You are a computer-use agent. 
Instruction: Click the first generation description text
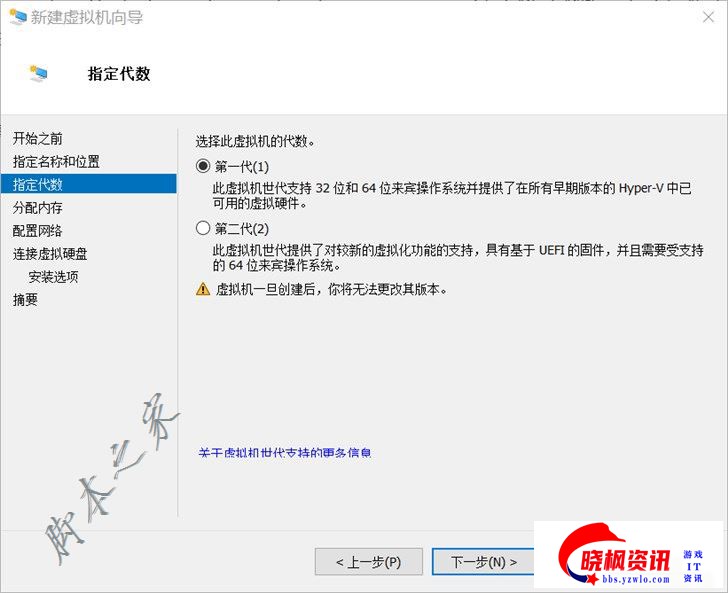pyautogui.click(x=452, y=195)
